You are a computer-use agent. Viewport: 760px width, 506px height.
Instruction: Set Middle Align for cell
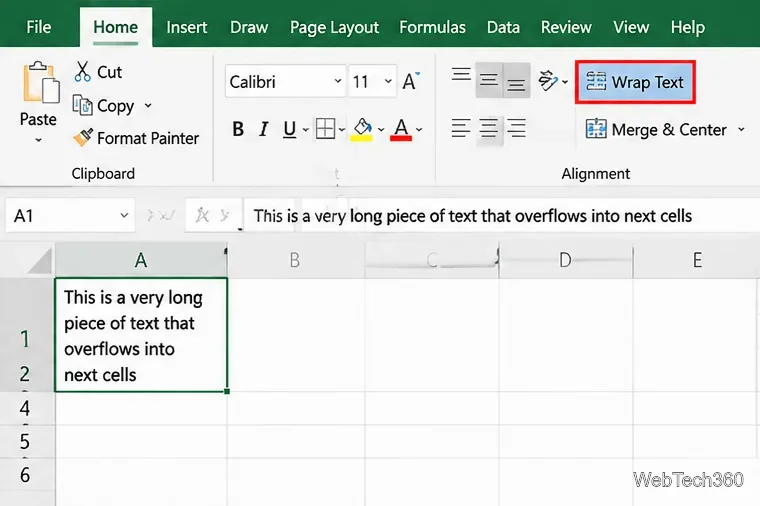click(x=489, y=79)
